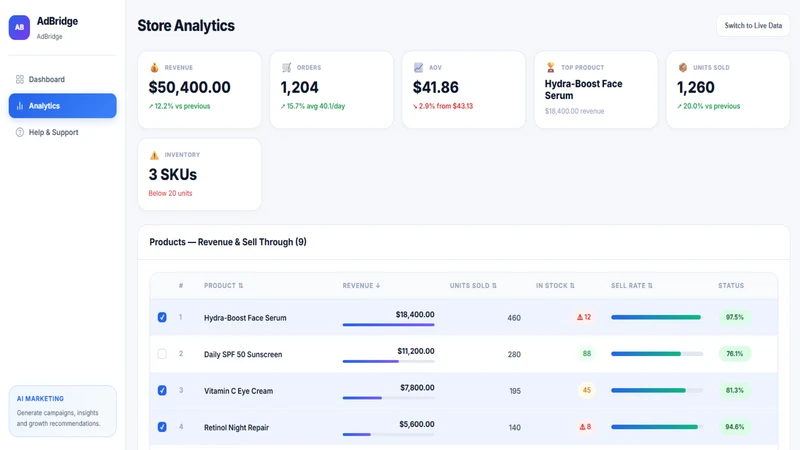The width and height of the screenshot is (800, 450).
Task: Sort table by In Stock column
Action: [x=555, y=286]
